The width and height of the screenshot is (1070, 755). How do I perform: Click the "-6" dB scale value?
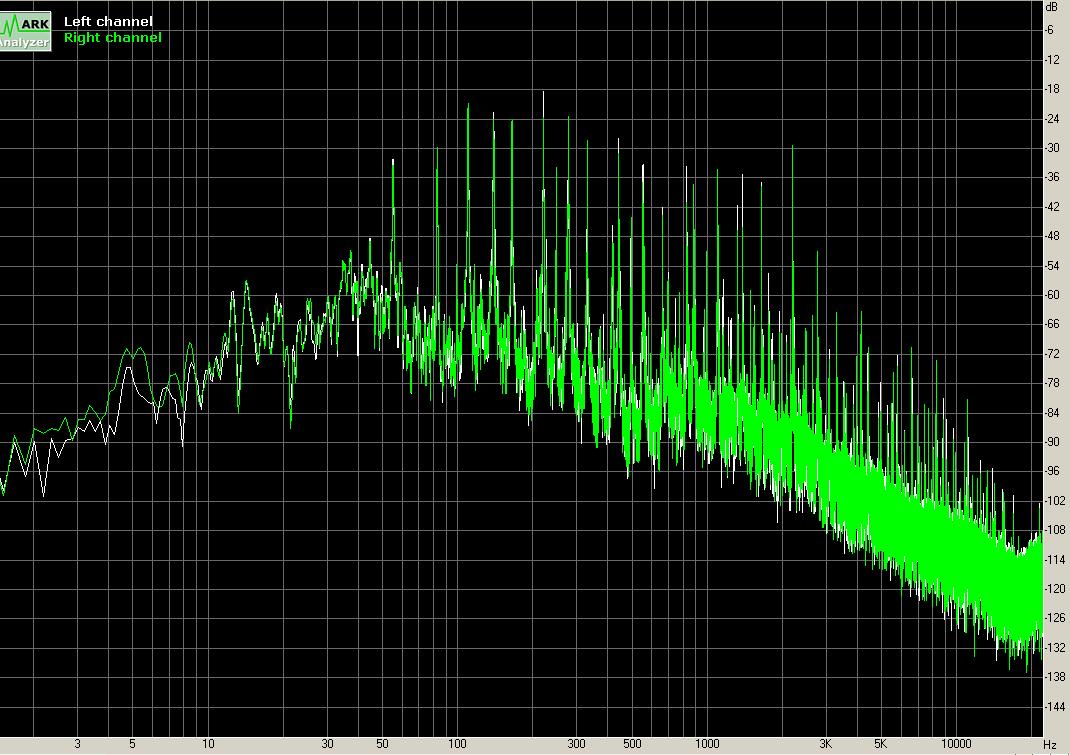(x=1050, y=30)
